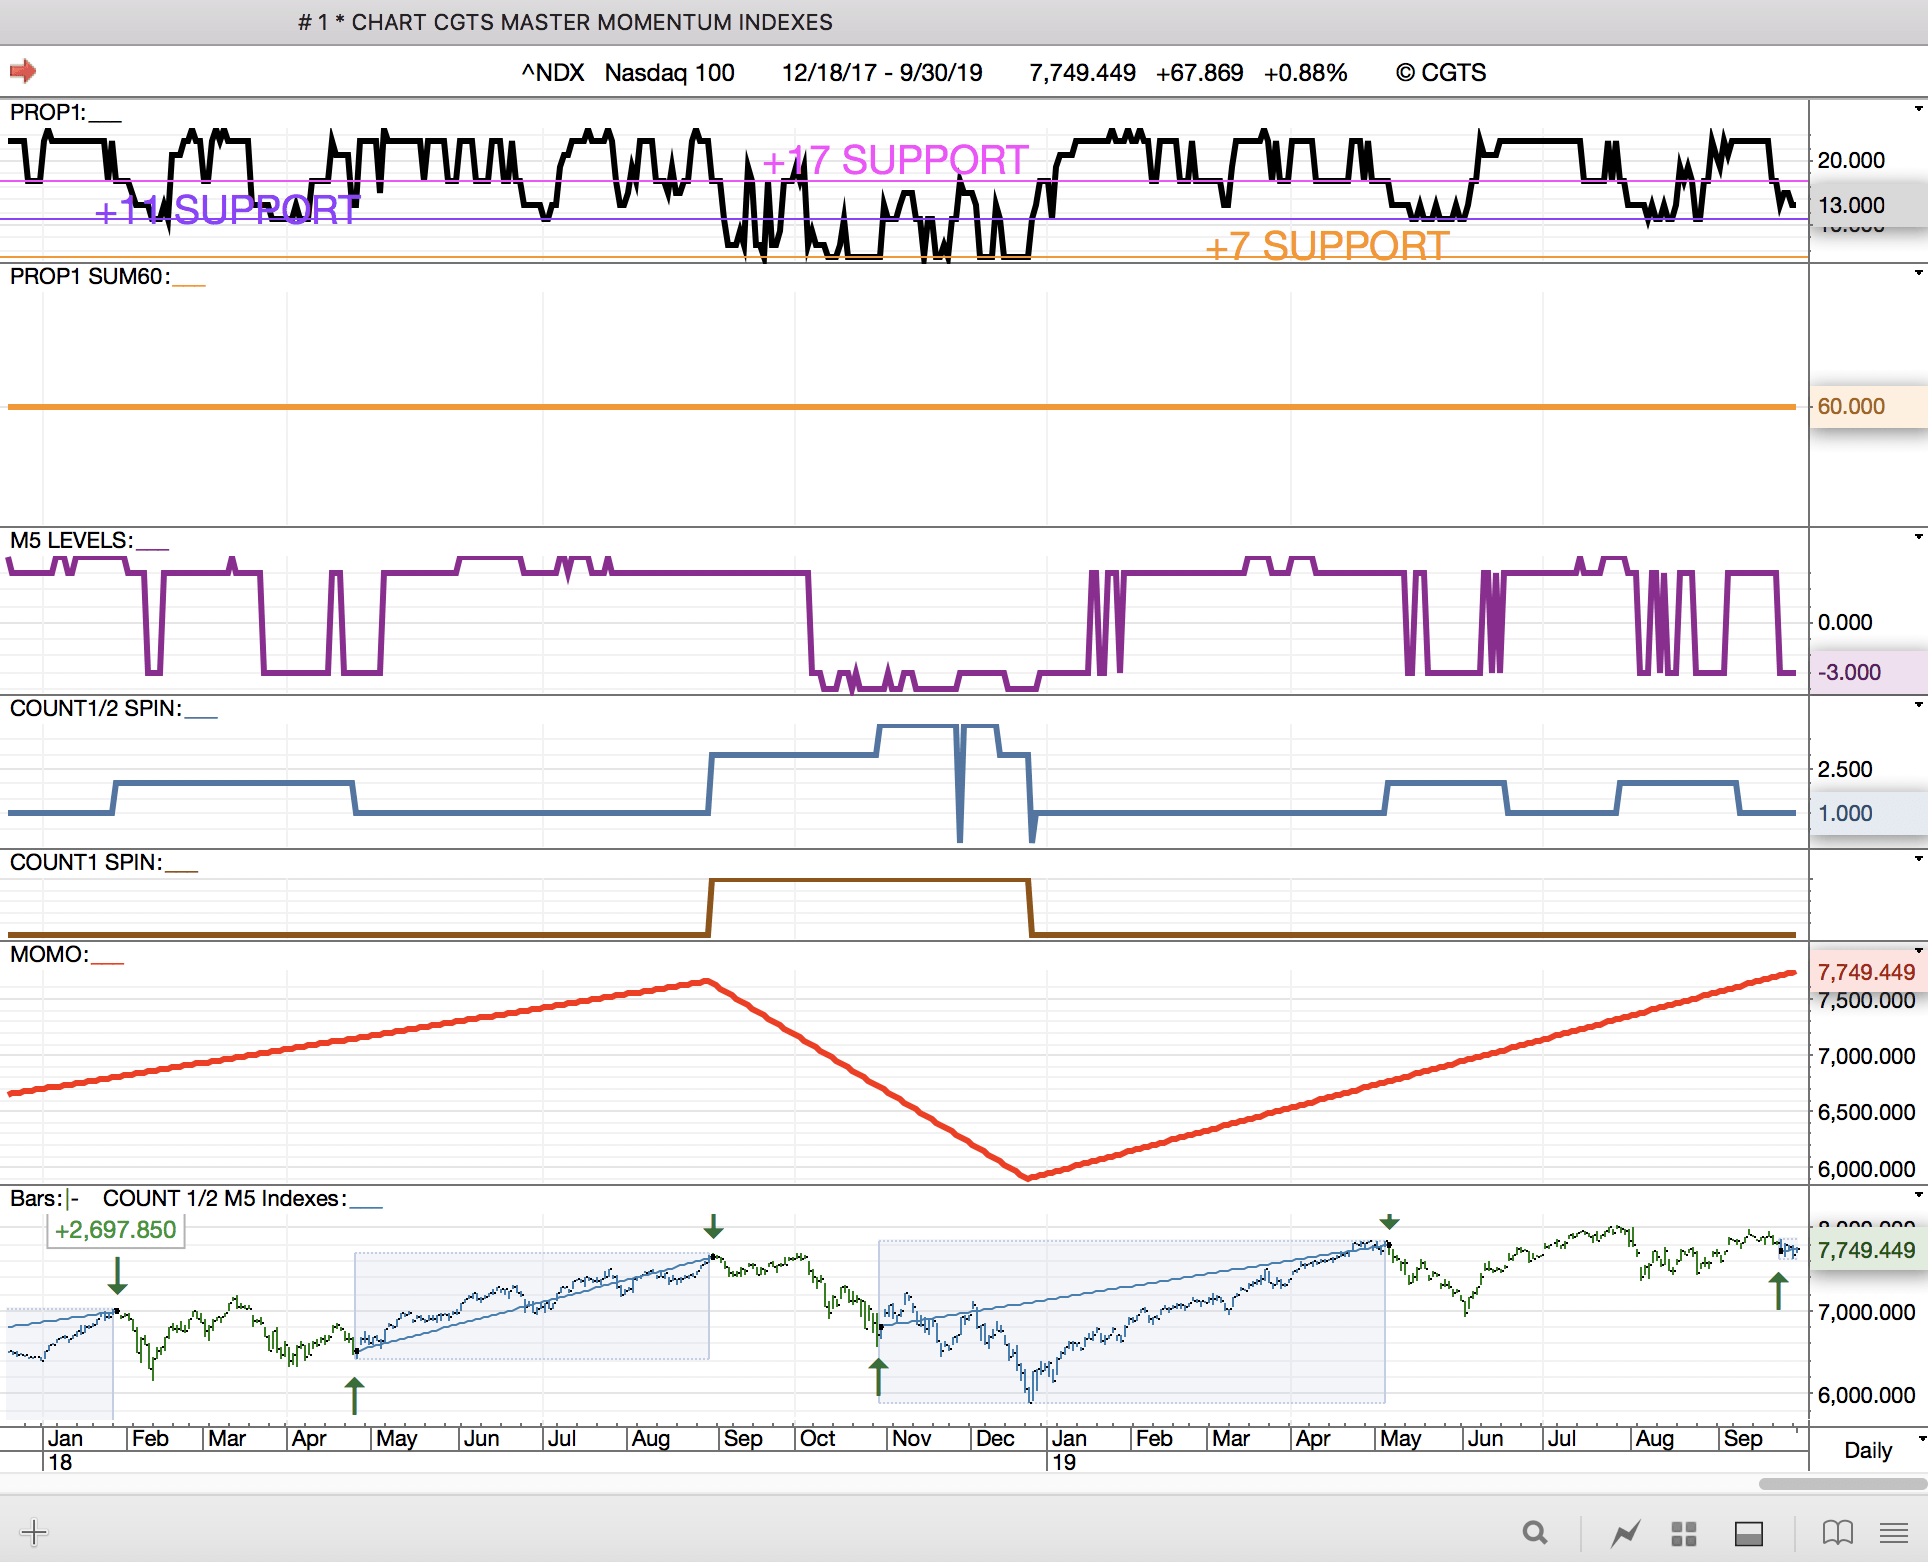Image resolution: width=1928 pixels, height=1562 pixels.
Task: Select the ^NDX ticker symbol
Action: point(552,73)
